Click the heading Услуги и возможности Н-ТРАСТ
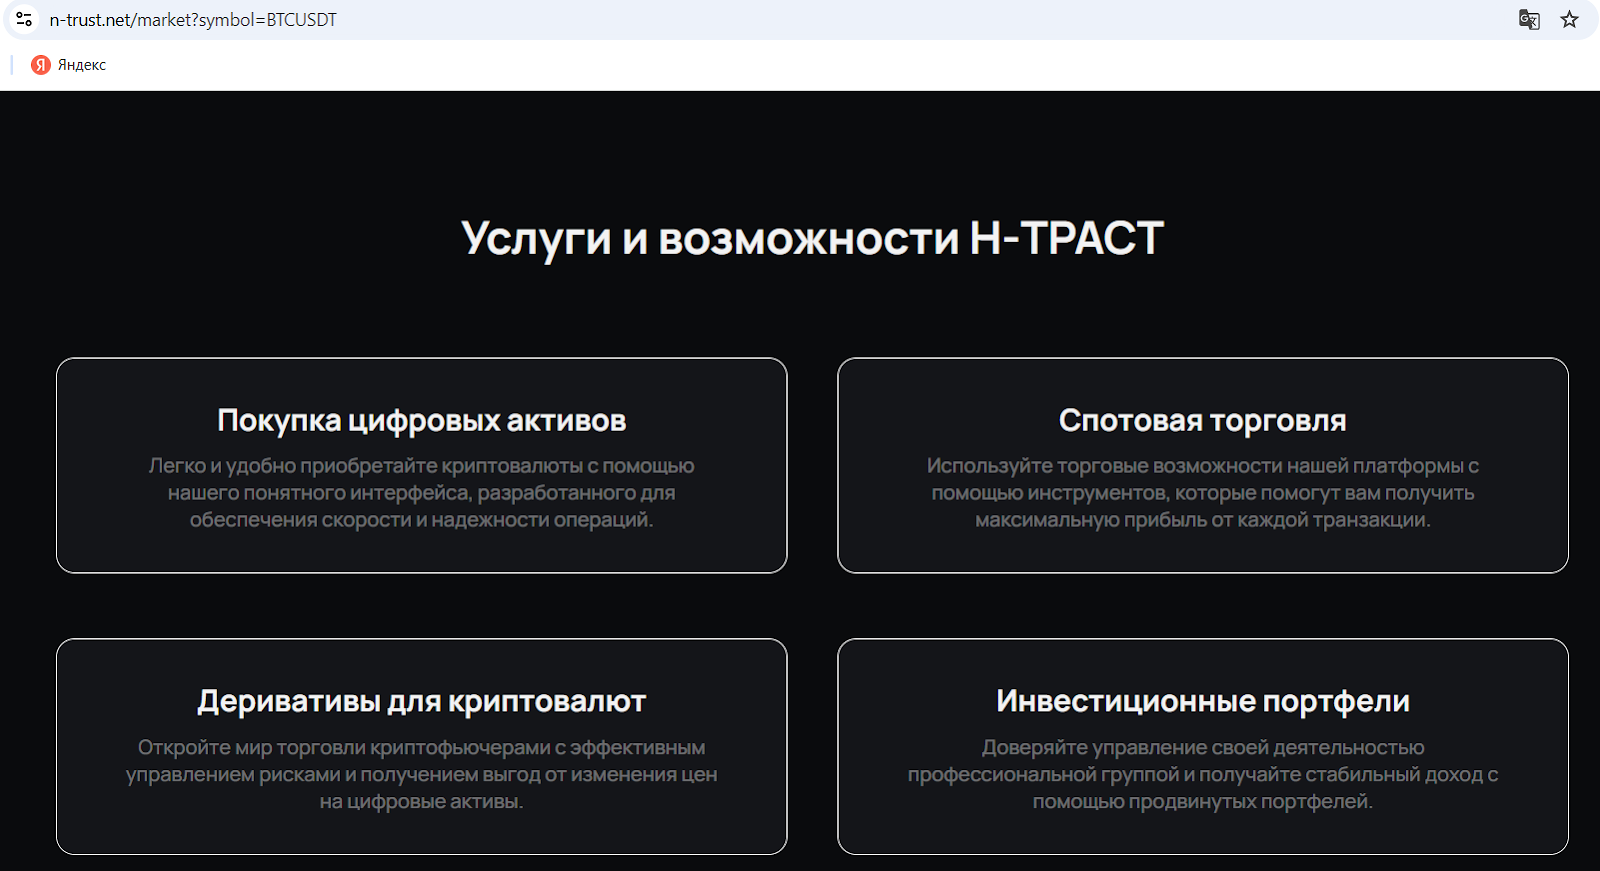Screen dimensions: 1600x871 point(811,238)
